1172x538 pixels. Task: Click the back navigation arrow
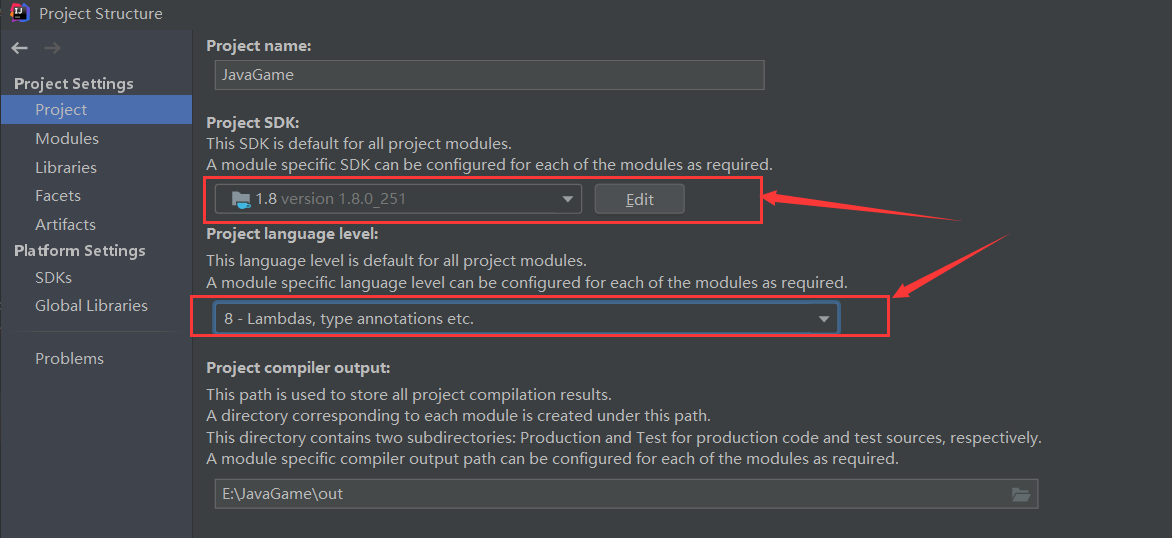[19, 49]
